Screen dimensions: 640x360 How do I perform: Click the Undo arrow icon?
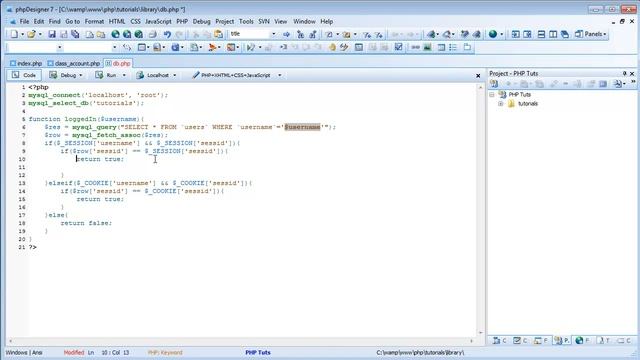click(167, 34)
